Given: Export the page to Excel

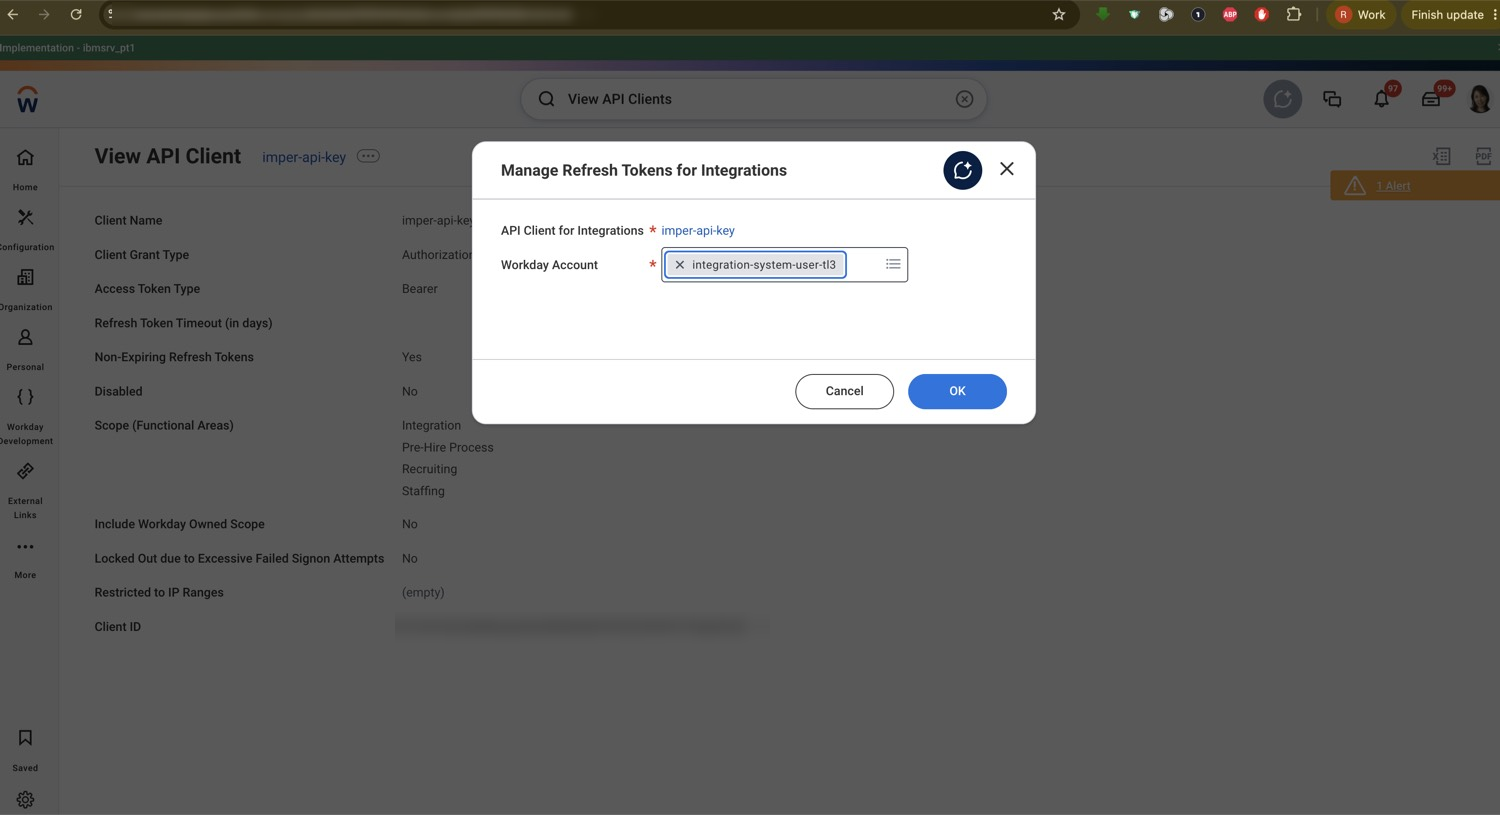Looking at the screenshot, I should (x=1441, y=156).
